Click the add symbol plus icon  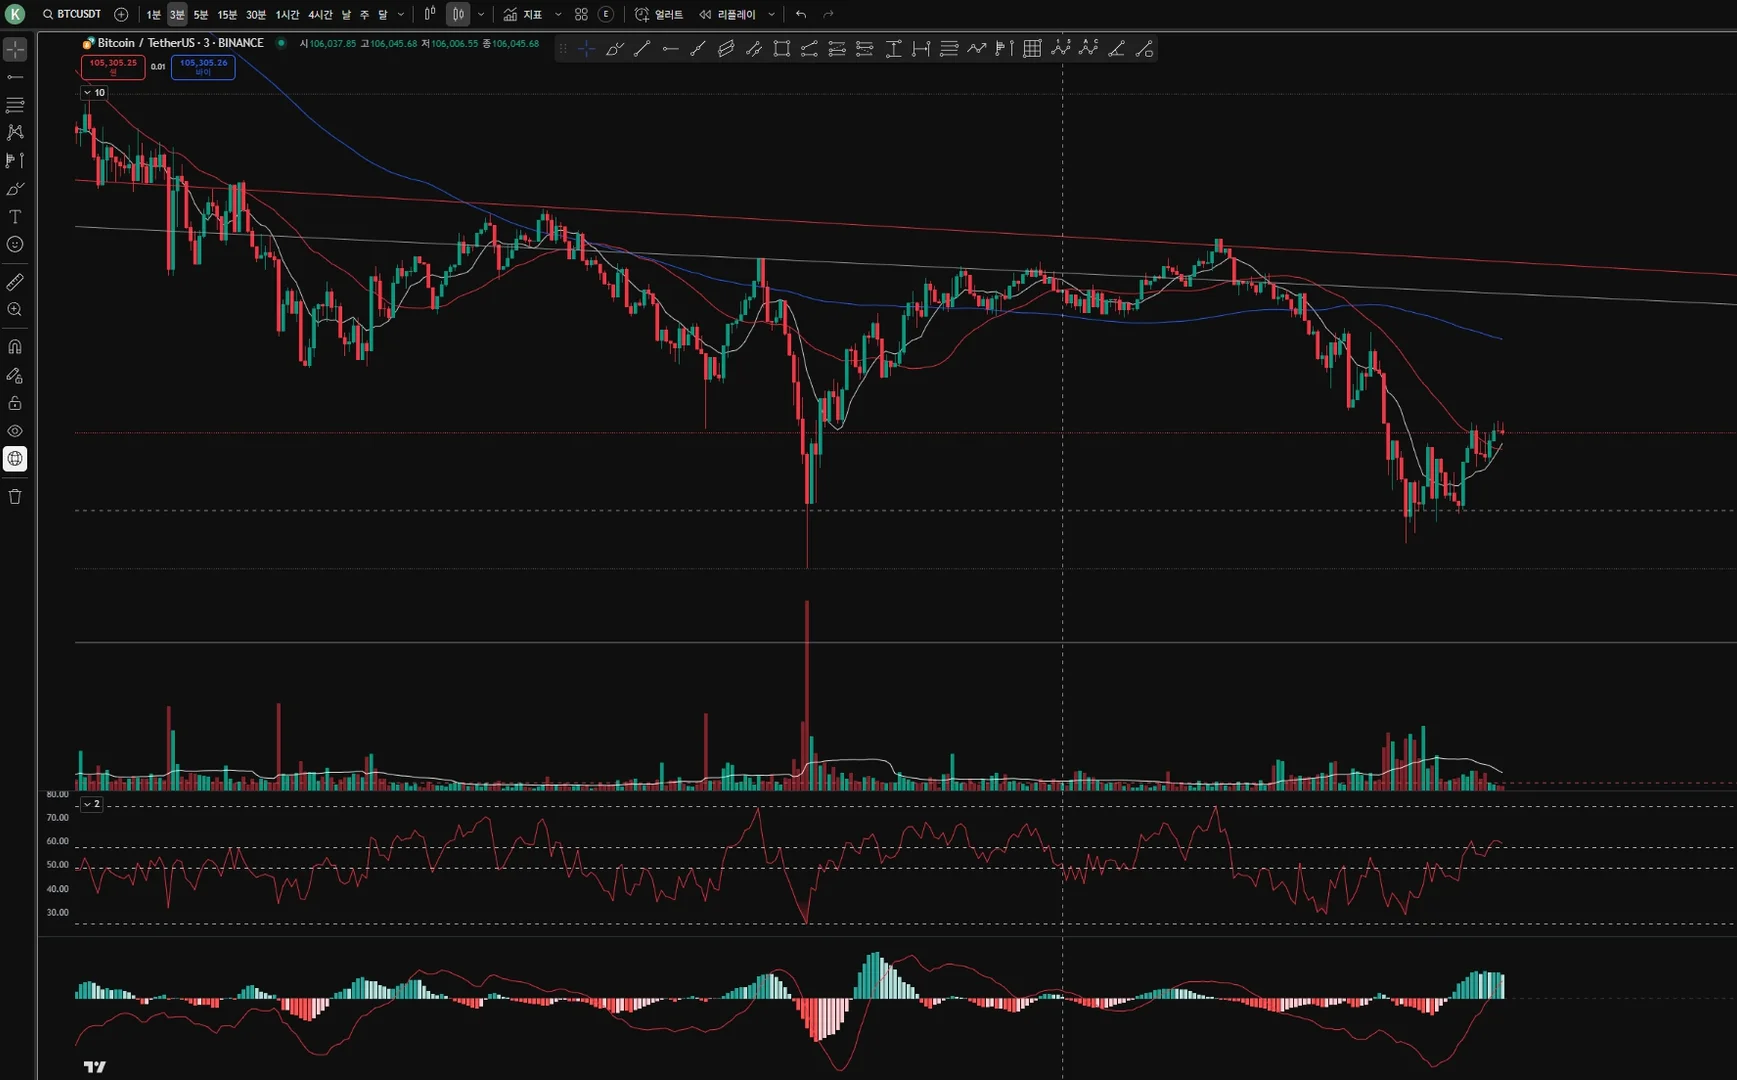(121, 14)
